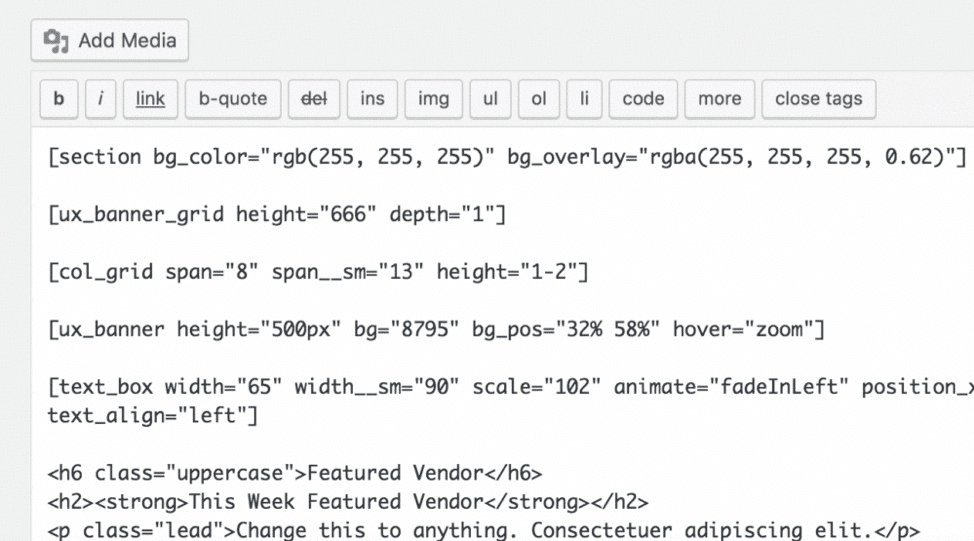Click the text_box width shortcode line

511,401
